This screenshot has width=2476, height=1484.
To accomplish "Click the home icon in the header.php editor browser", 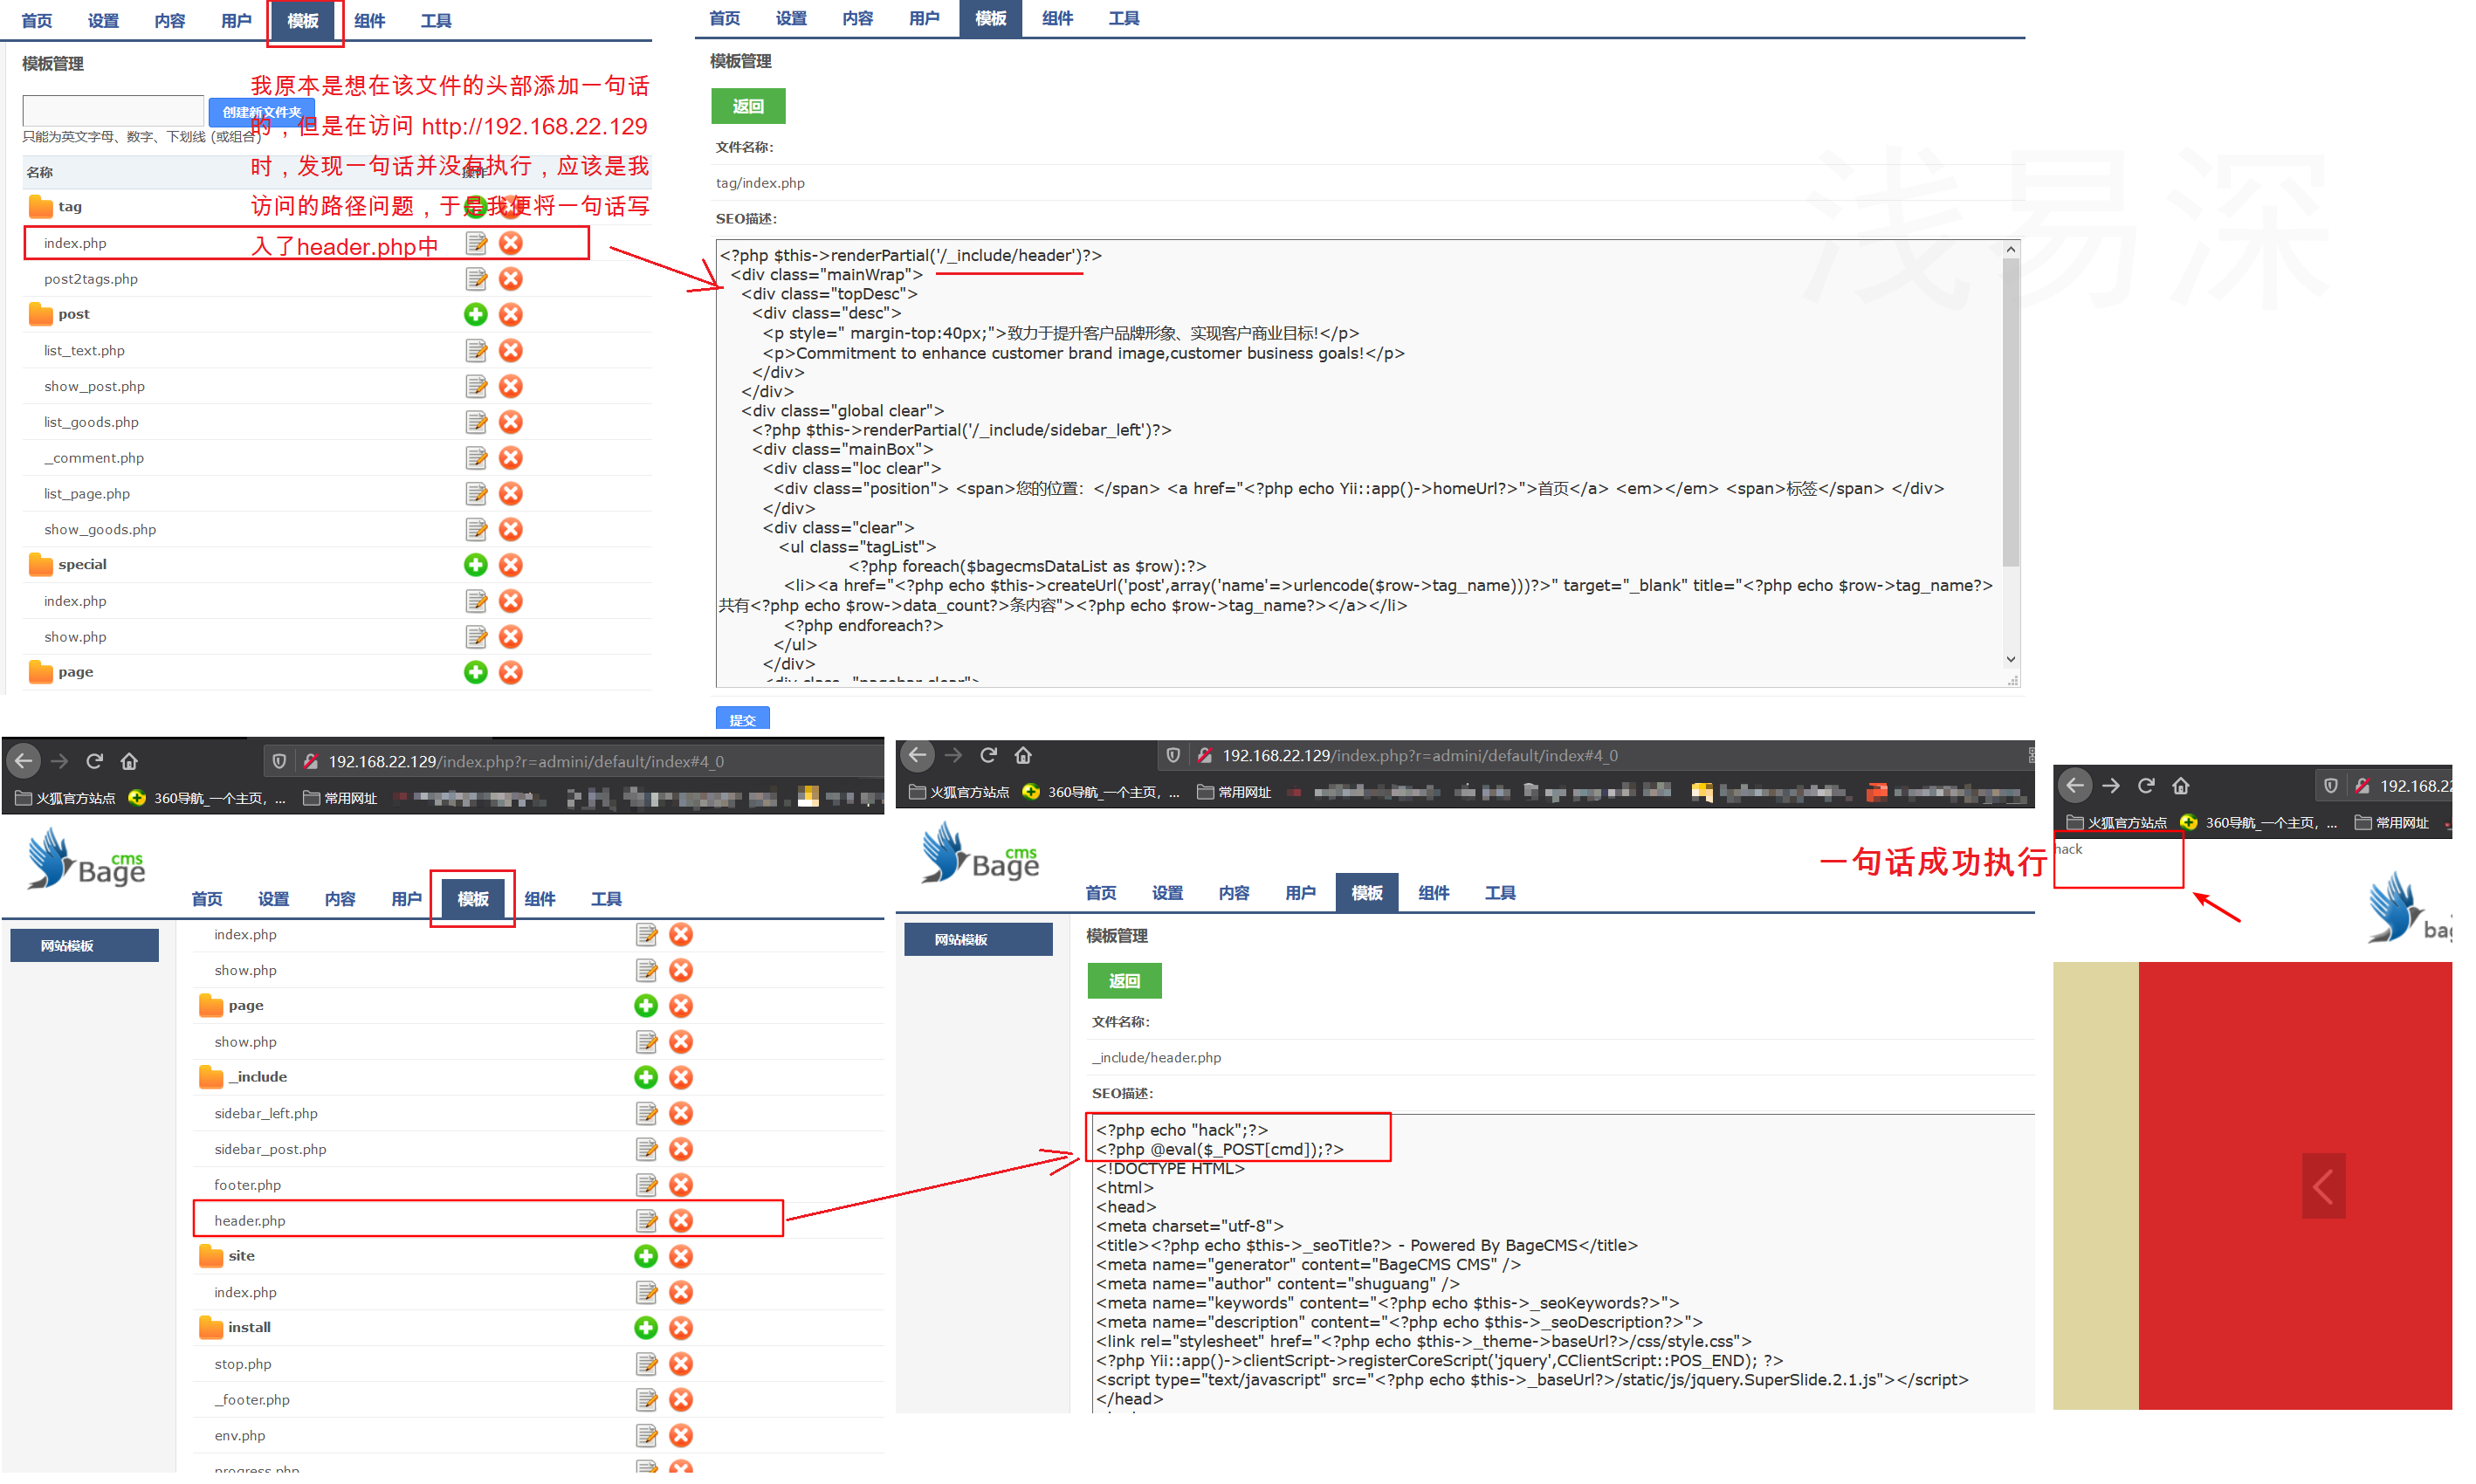I will (1023, 756).
